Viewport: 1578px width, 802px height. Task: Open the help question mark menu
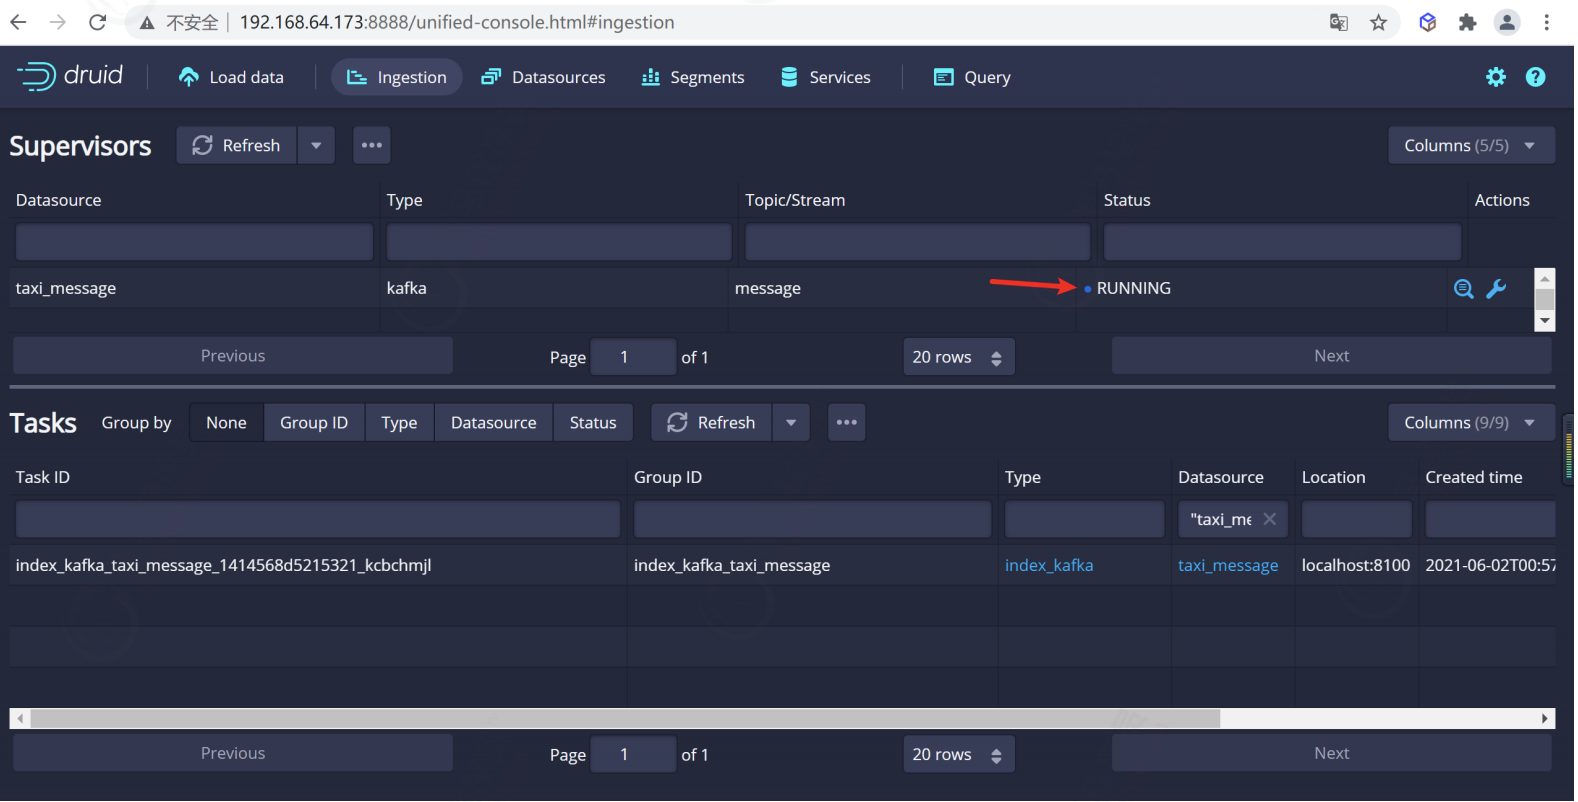click(1536, 77)
